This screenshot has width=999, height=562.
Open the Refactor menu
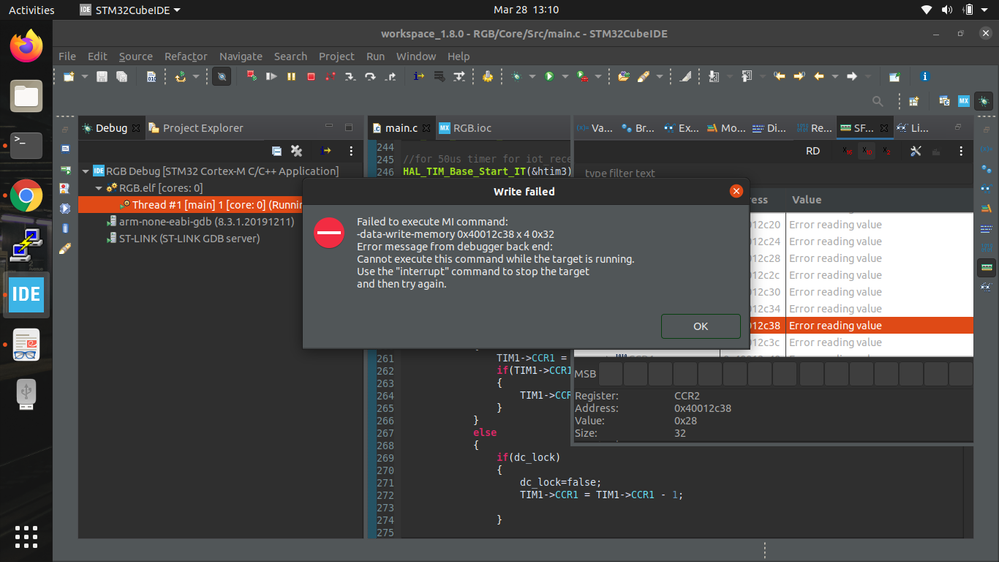(185, 56)
